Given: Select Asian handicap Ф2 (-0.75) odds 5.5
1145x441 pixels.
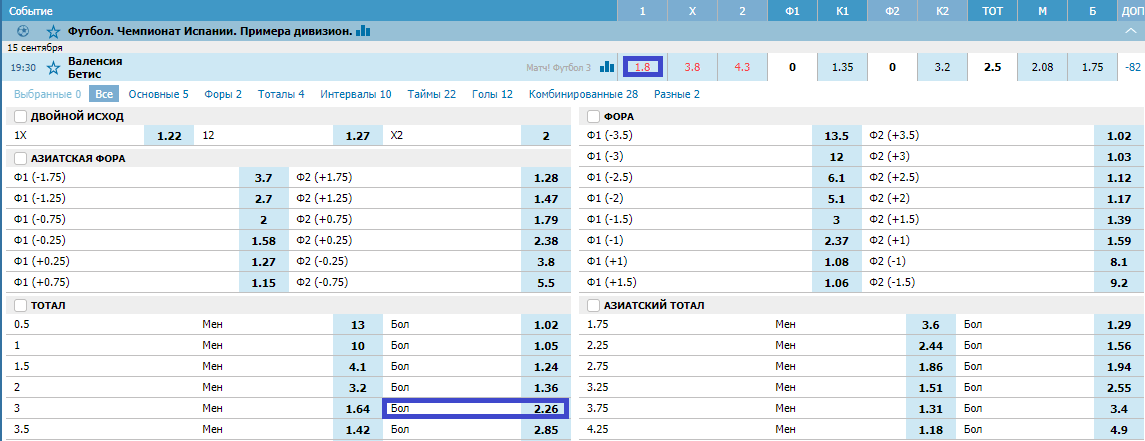Looking at the screenshot, I should click(545, 283).
